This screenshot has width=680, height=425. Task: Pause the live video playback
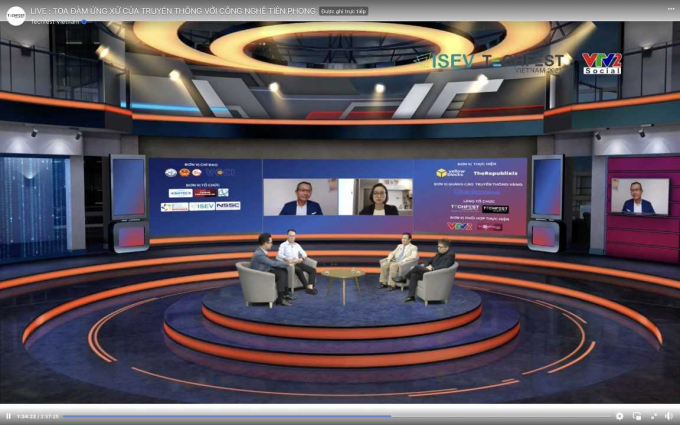tap(8, 416)
